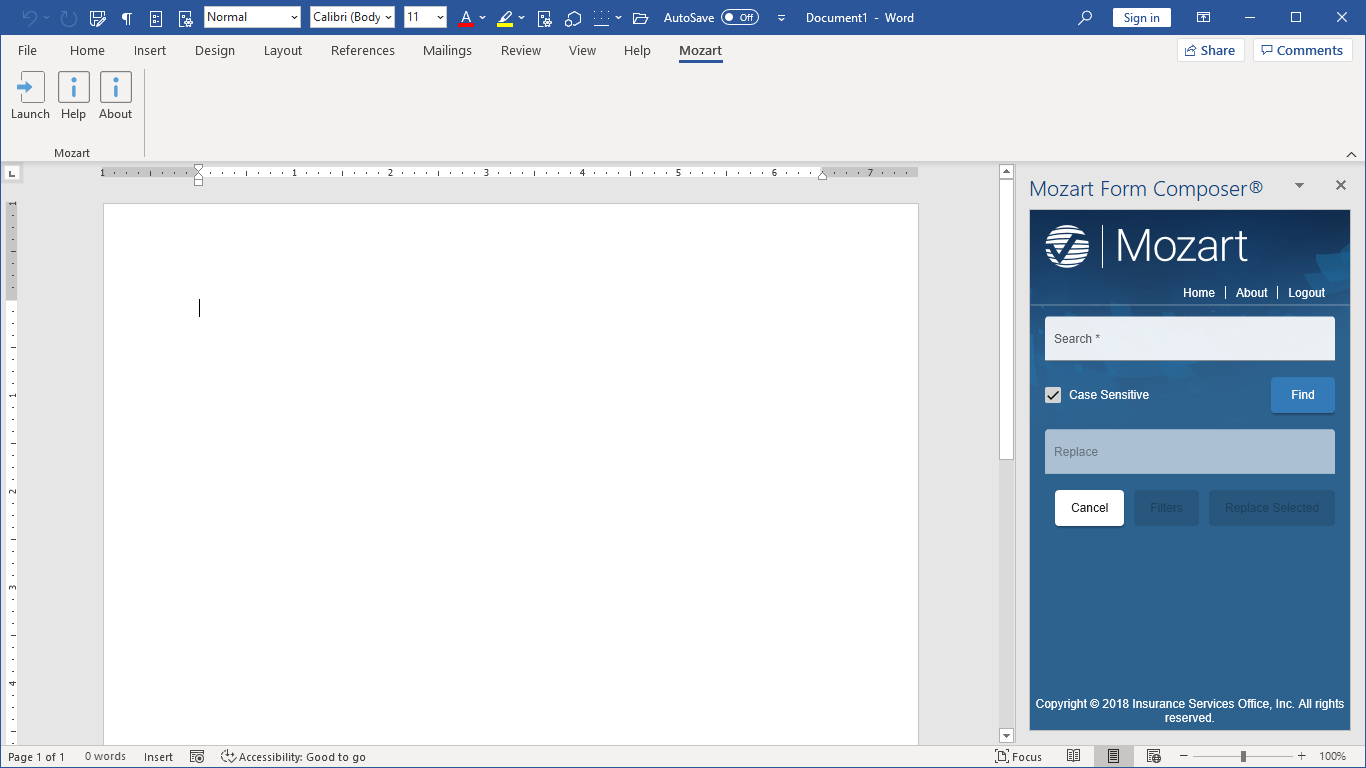Viewport: 1366px width, 768px height.
Task: Switch to the Design tab
Action: coord(215,50)
